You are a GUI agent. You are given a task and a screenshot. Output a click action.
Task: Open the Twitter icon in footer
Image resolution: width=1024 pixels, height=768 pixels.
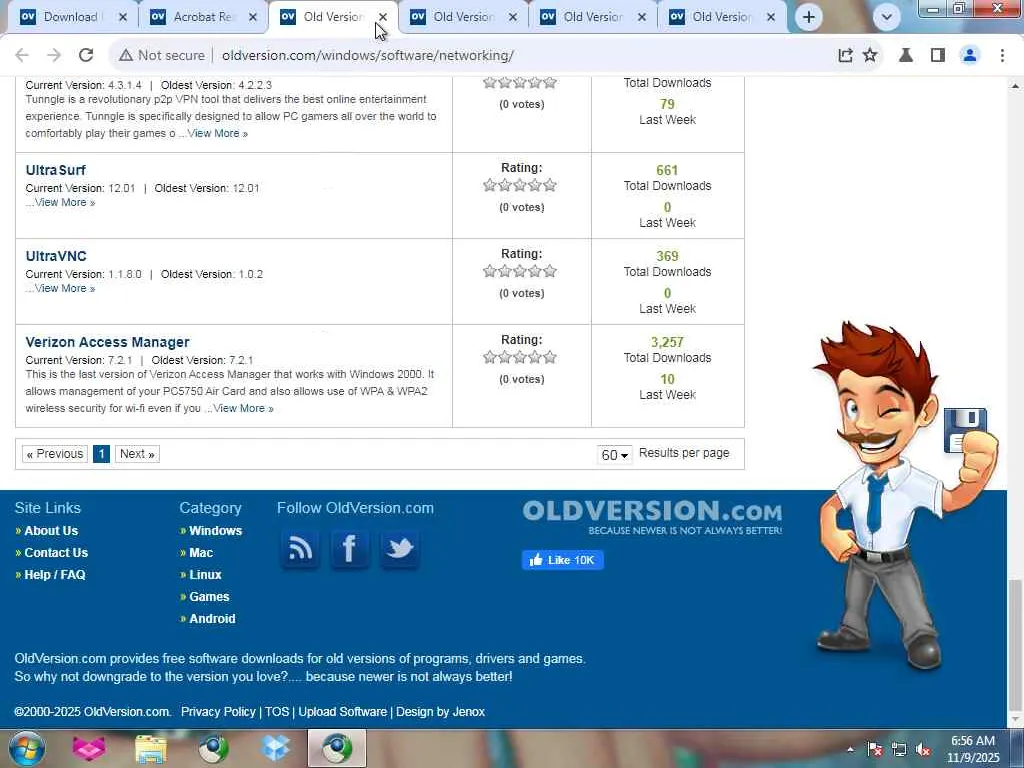point(399,549)
